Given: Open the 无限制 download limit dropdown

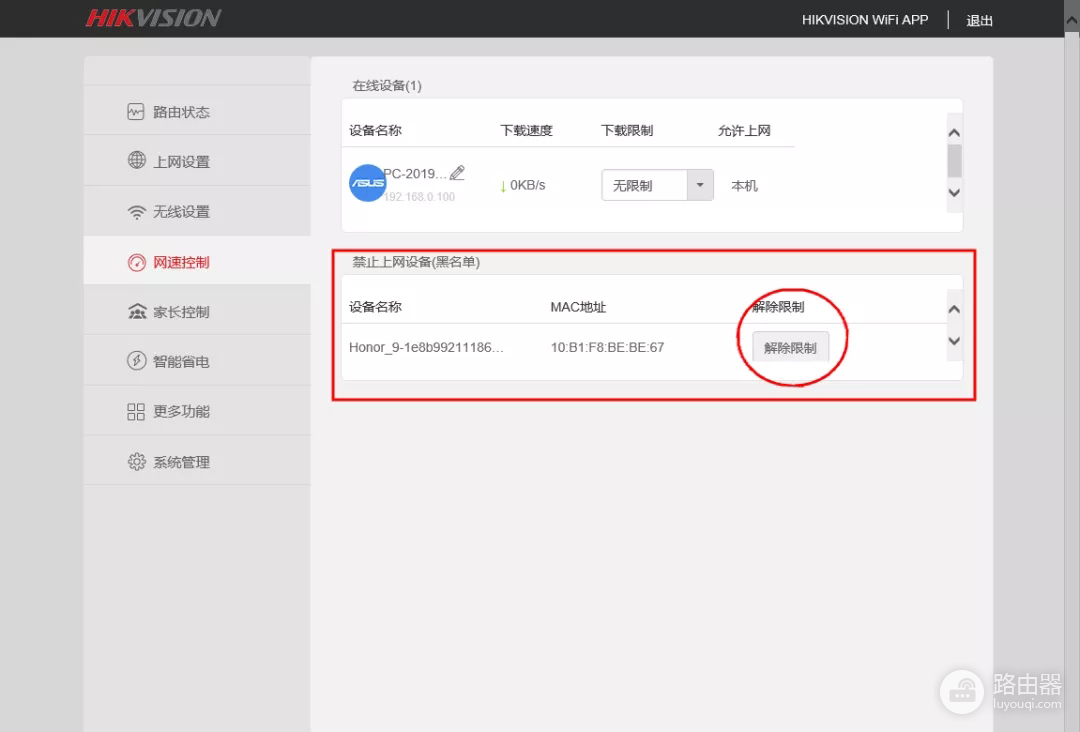Looking at the screenshot, I should pyautogui.click(x=644, y=185).
